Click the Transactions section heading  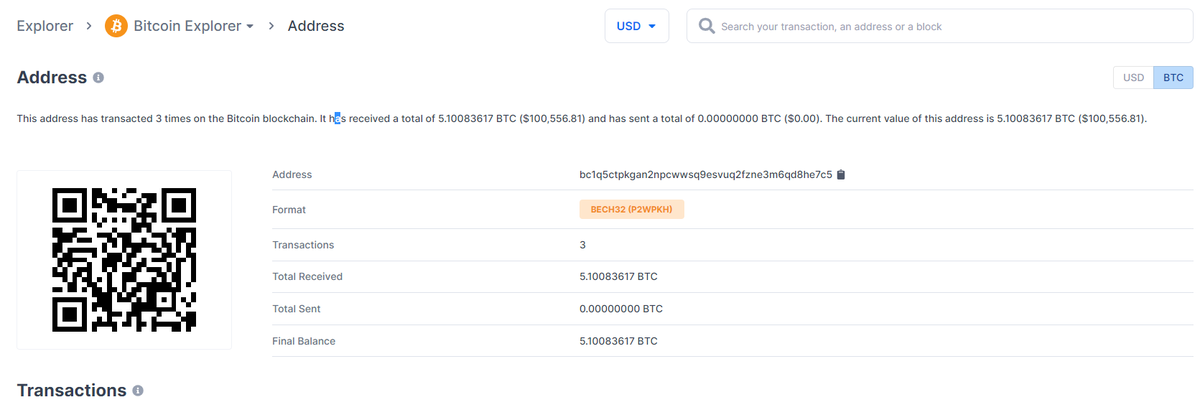tap(71, 390)
